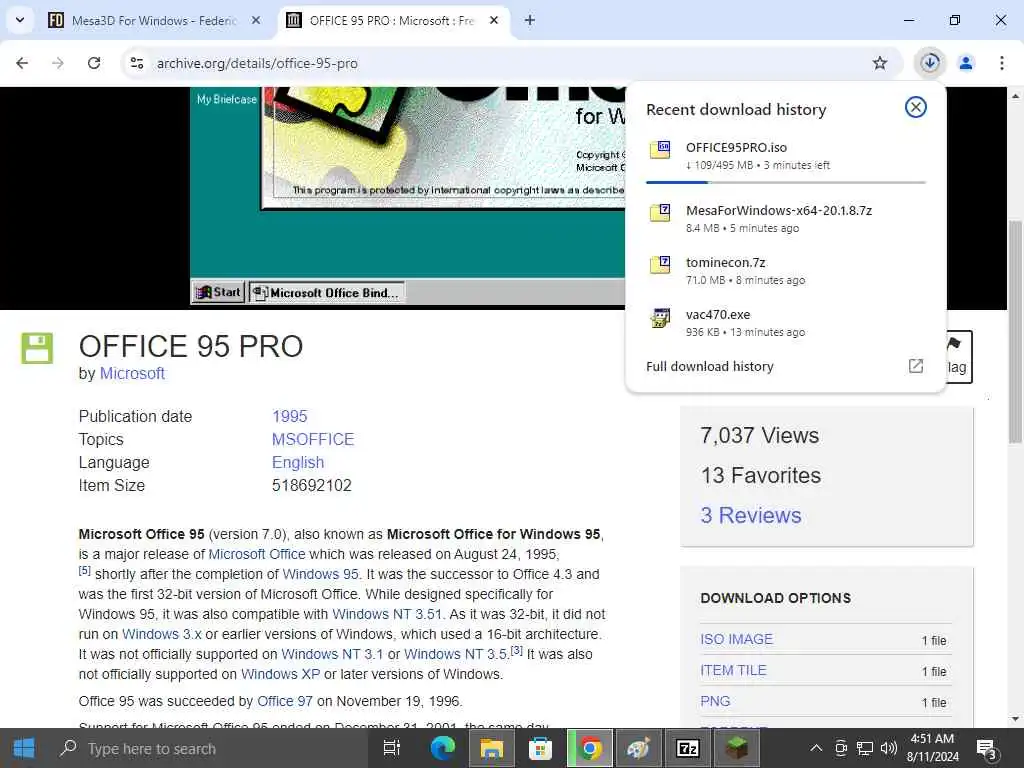Download the ISO IMAGE option
Image resolution: width=1024 pixels, height=768 pixels.
736,639
